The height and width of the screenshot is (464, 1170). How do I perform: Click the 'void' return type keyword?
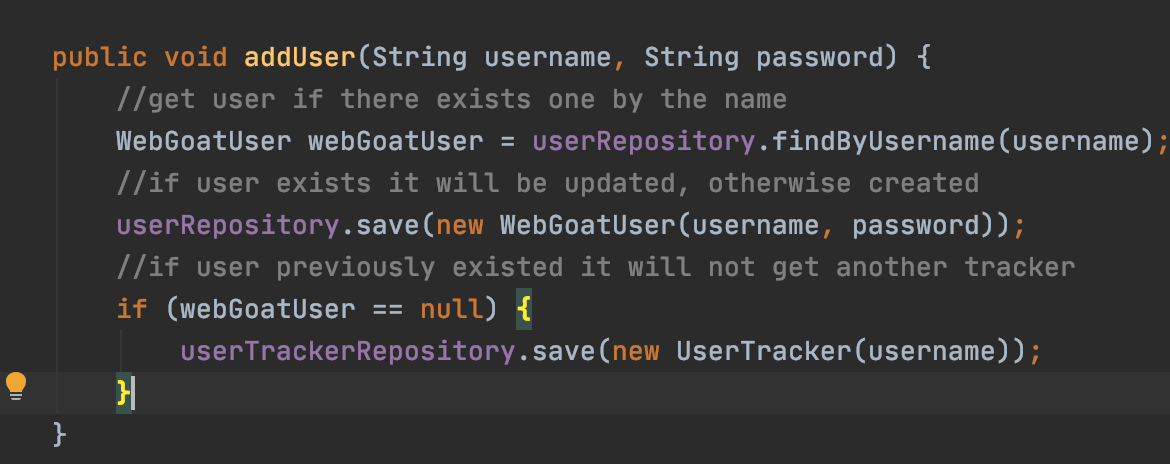pyautogui.click(x=196, y=57)
